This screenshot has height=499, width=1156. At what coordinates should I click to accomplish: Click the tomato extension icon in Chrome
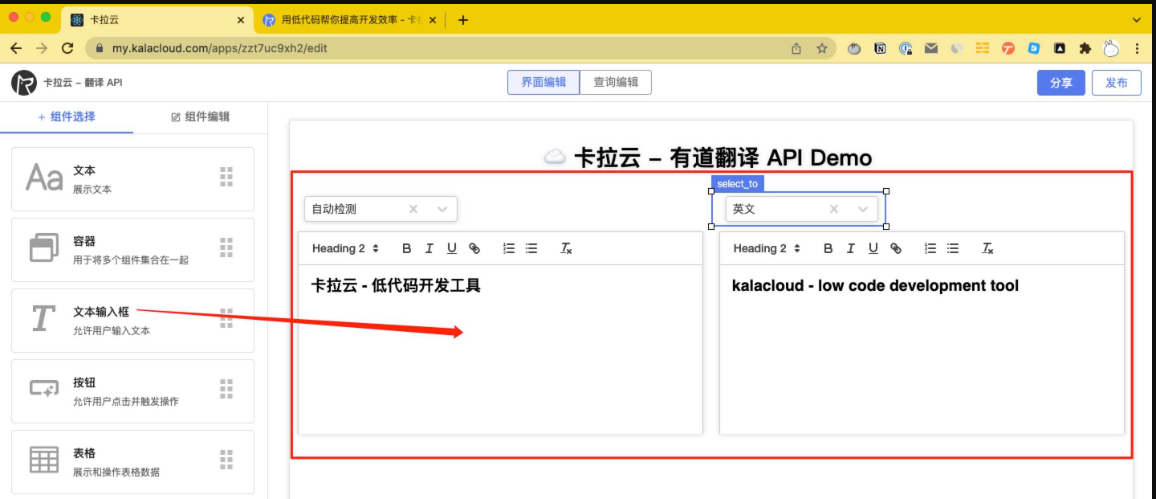(854, 48)
